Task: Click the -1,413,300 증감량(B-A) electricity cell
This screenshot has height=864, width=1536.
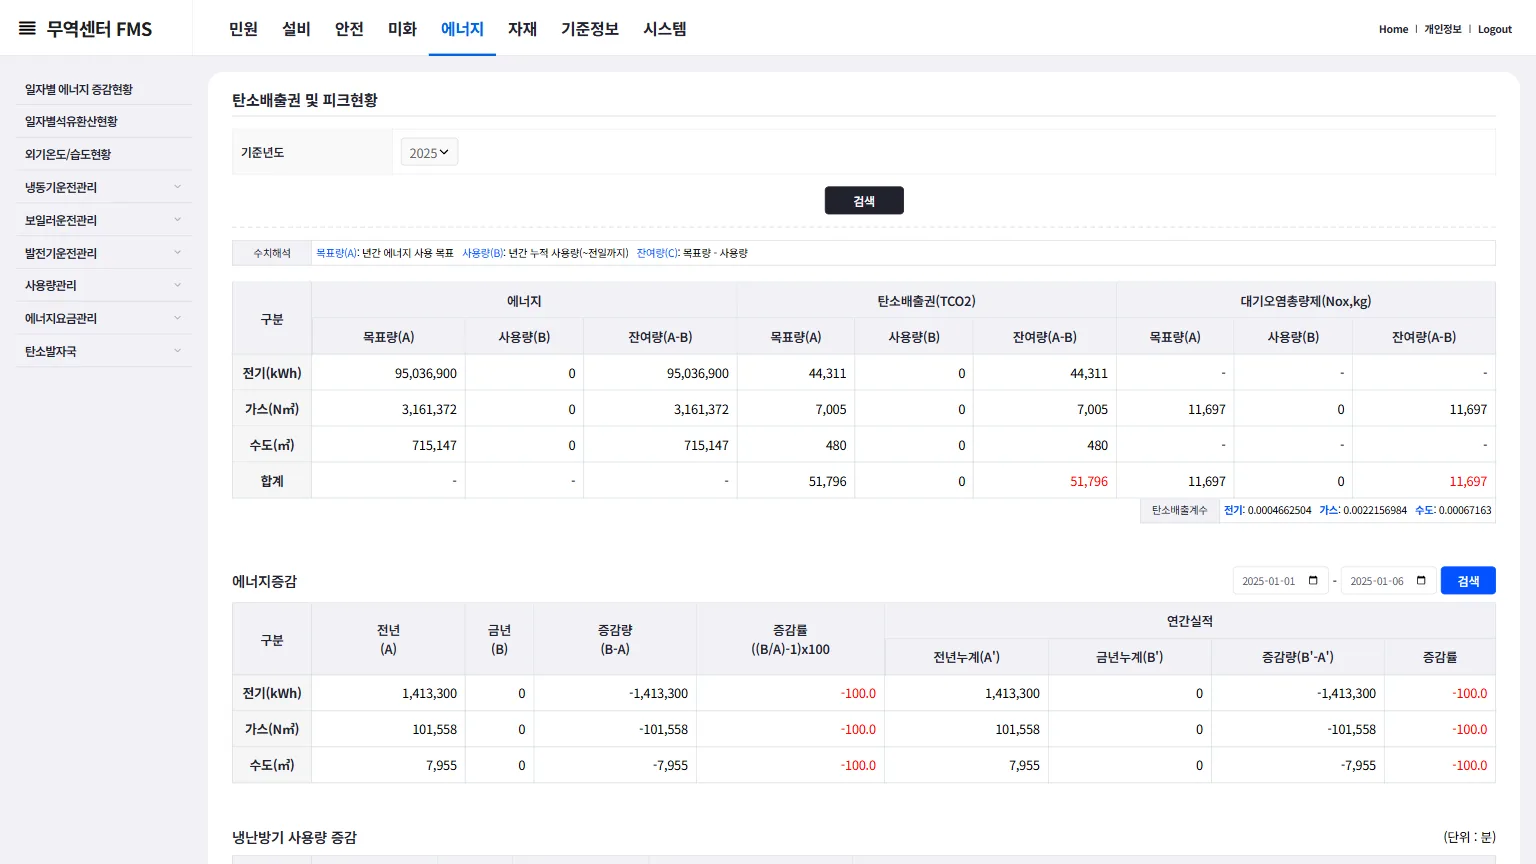Action: pos(615,693)
